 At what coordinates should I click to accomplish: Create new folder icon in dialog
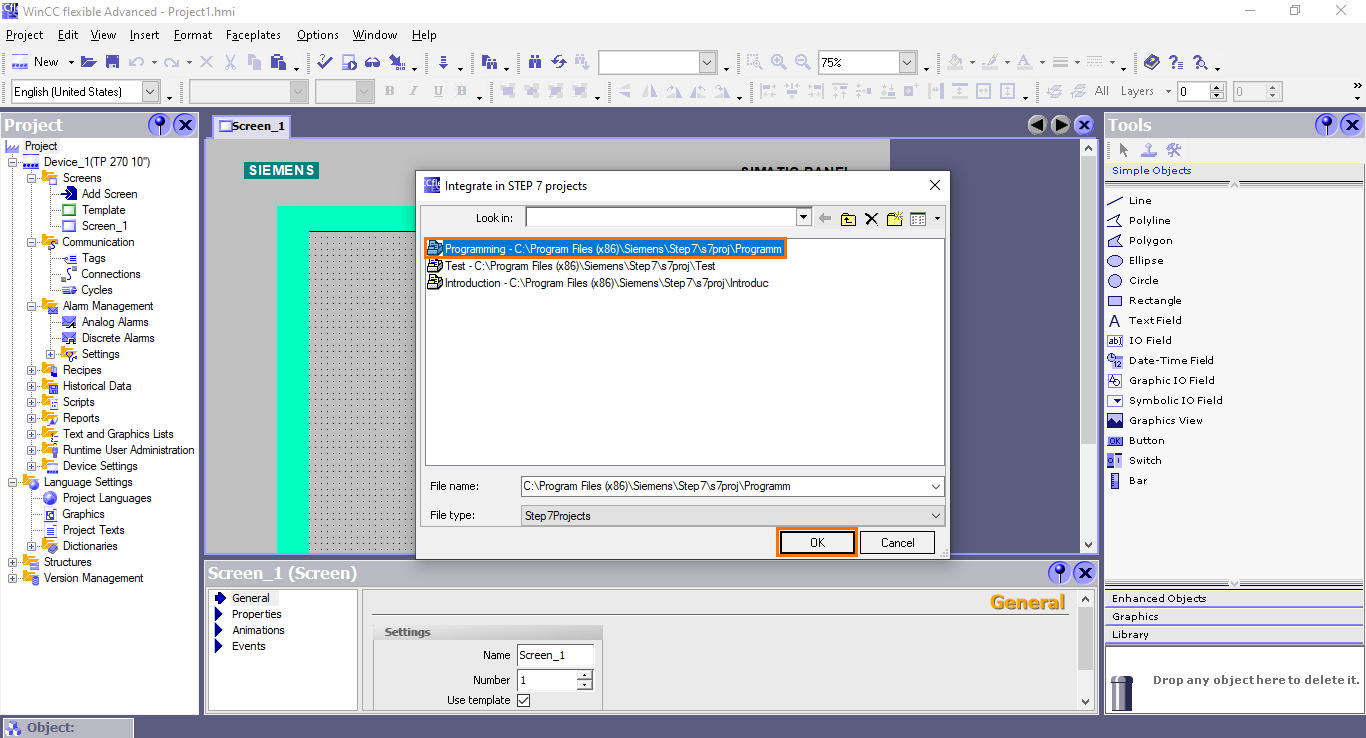coord(895,218)
